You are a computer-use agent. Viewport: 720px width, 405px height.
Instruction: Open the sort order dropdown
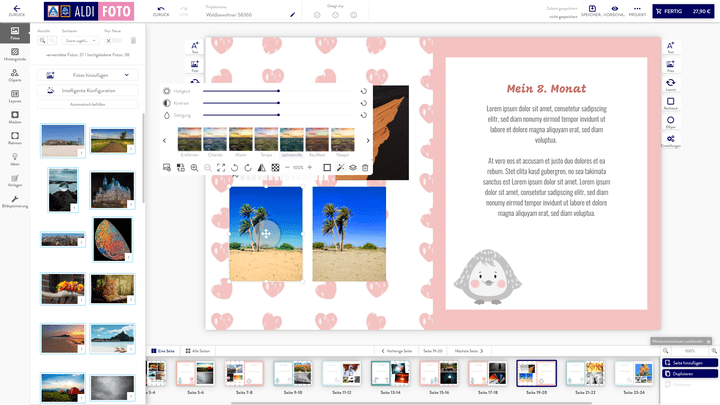click(x=79, y=40)
